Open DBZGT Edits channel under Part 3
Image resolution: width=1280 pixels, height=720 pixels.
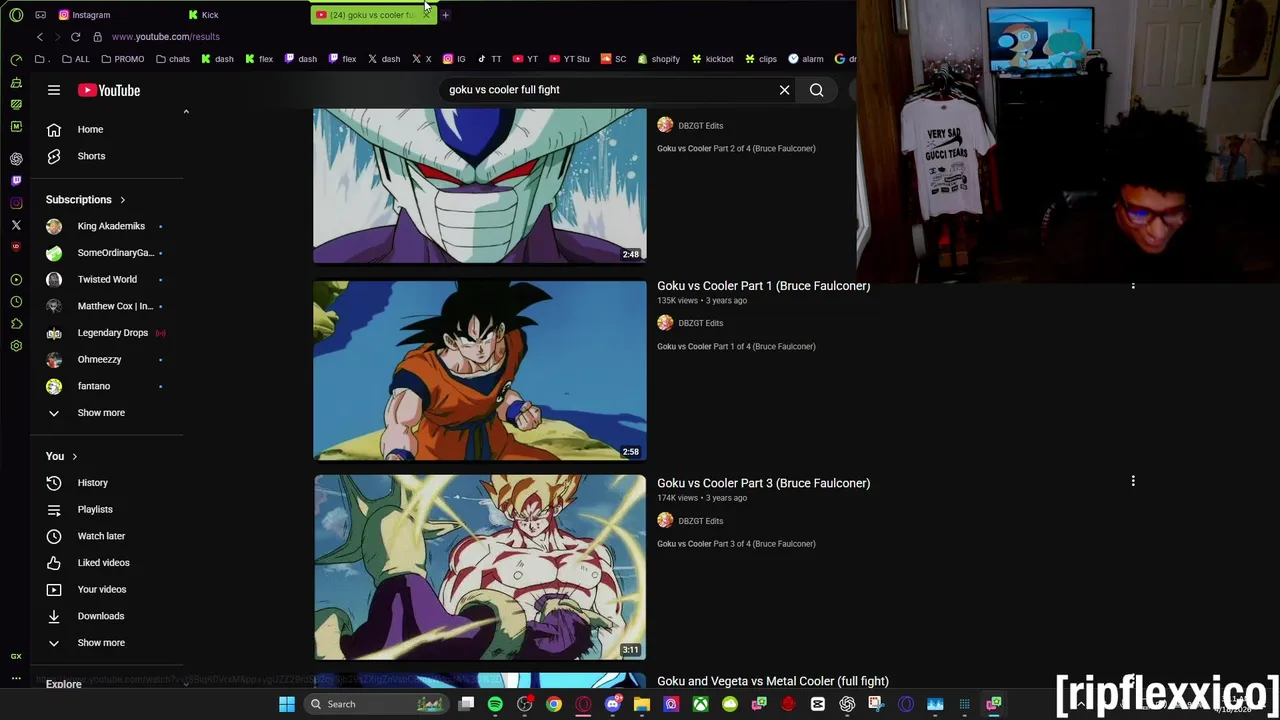click(700, 521)
